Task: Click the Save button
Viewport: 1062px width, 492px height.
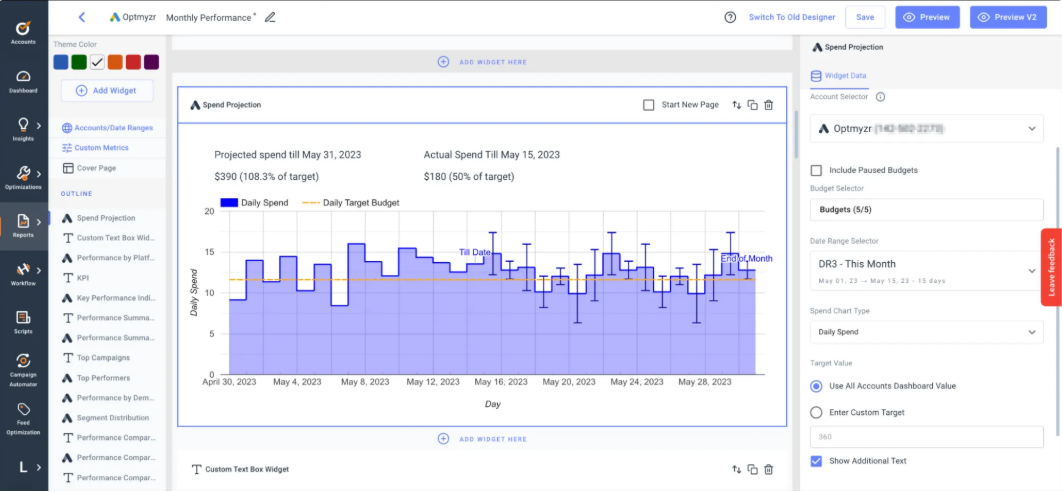Action: click(x=865, y=17)
